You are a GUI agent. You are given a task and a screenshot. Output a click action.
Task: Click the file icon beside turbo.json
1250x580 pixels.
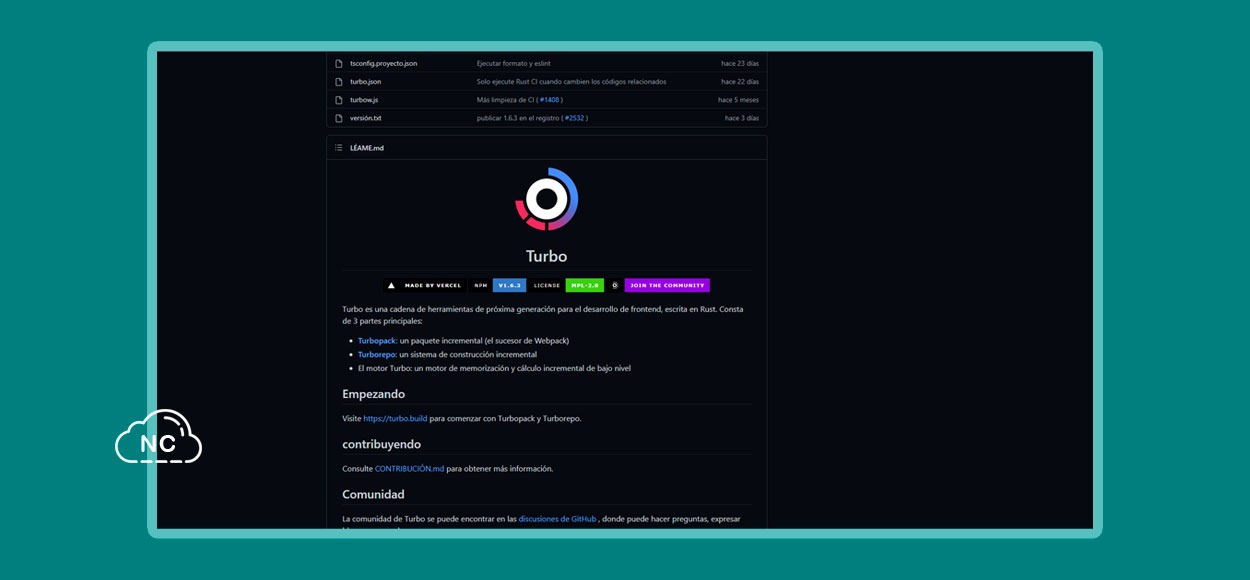tap(339, 81)
